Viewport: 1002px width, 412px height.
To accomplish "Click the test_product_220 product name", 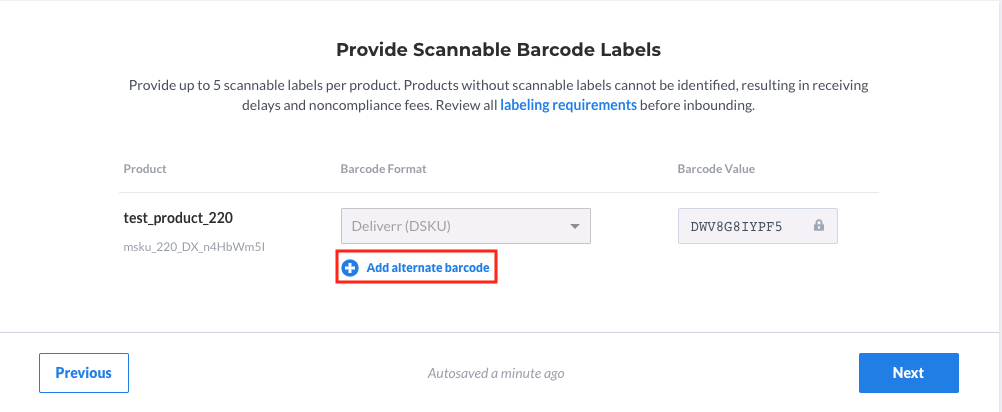I will (178, 218).
